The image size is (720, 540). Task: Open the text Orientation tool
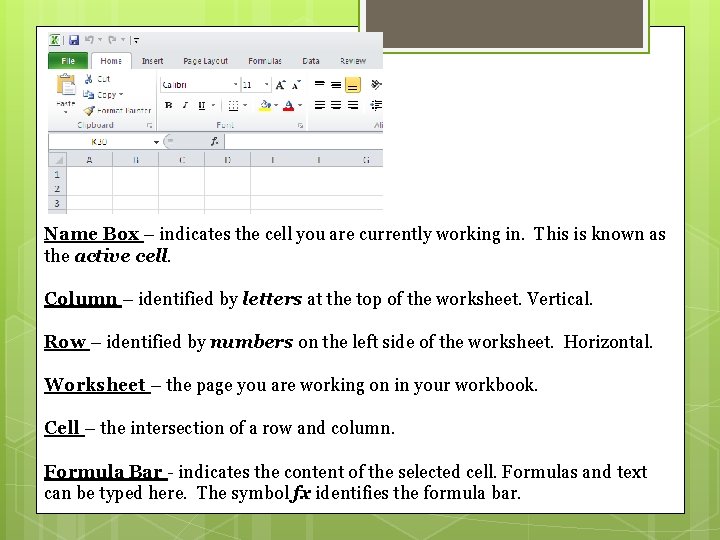376,84
